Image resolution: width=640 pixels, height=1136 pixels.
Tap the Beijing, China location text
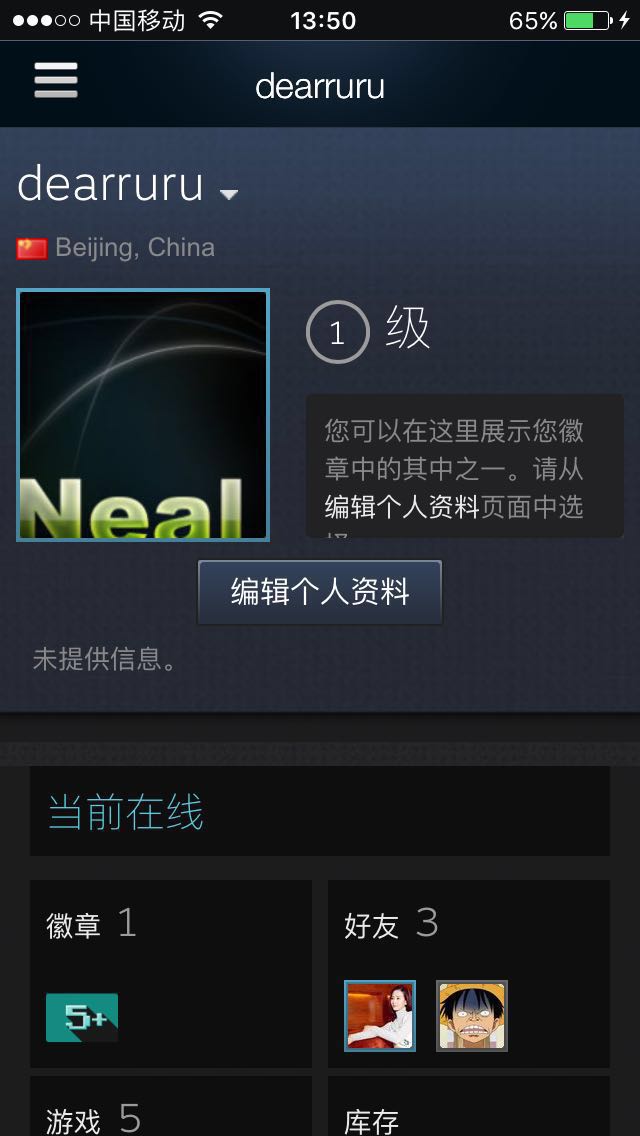pos(135,248)
